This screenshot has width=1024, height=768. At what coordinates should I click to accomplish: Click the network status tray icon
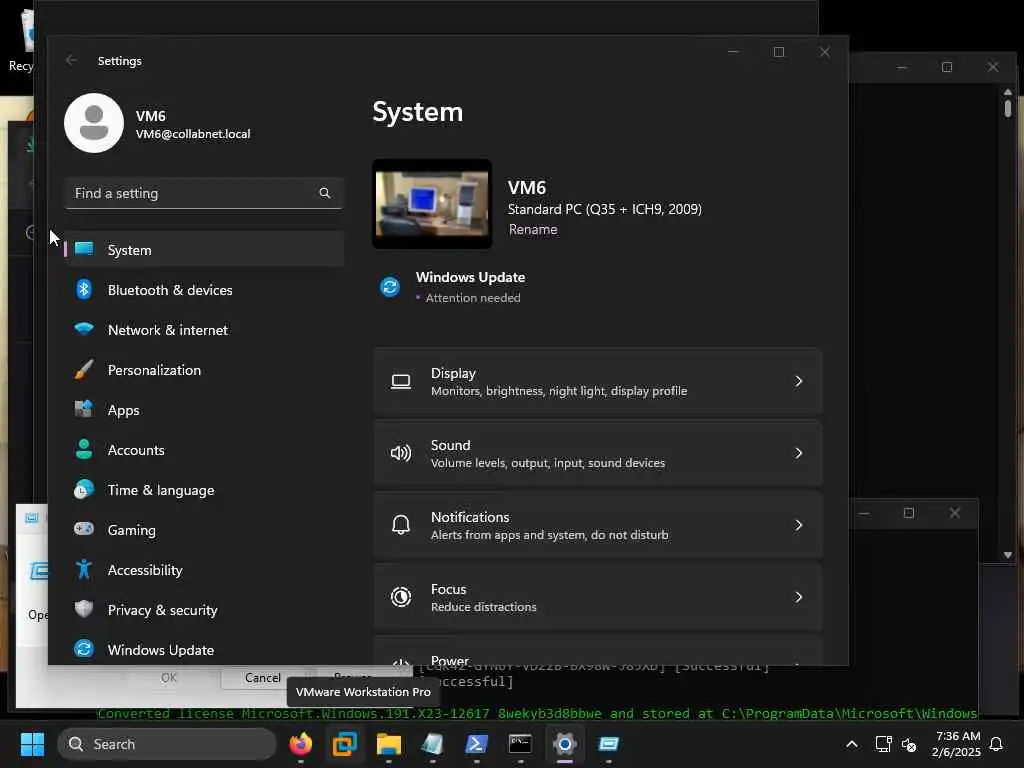pos(883,744)
